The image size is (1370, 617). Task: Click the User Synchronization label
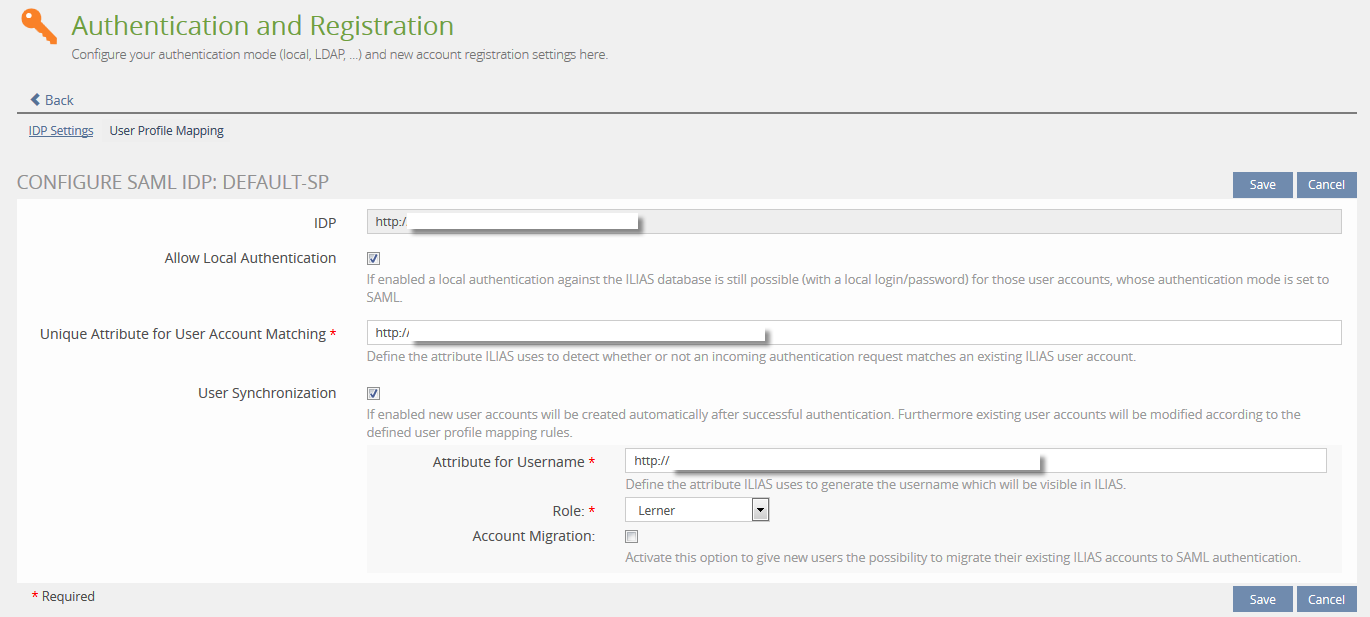tap(267, 393)
